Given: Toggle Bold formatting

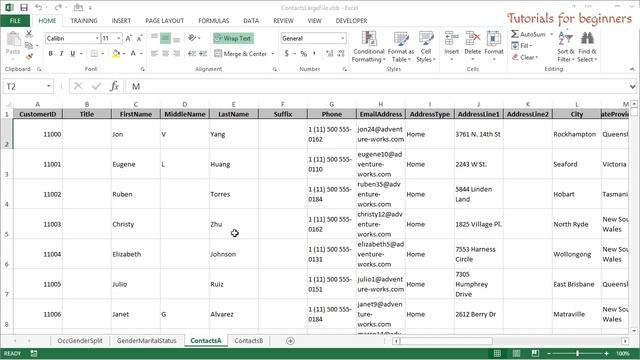Looking at the screenshot, I should pos(51,53).
